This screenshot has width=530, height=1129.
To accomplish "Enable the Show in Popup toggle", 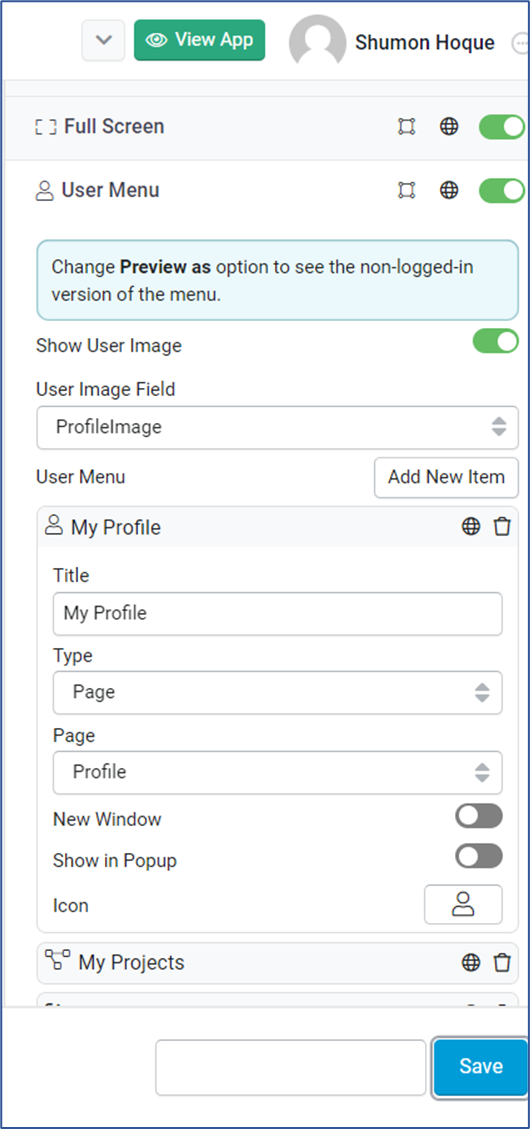I will click(x=479, y=856).
